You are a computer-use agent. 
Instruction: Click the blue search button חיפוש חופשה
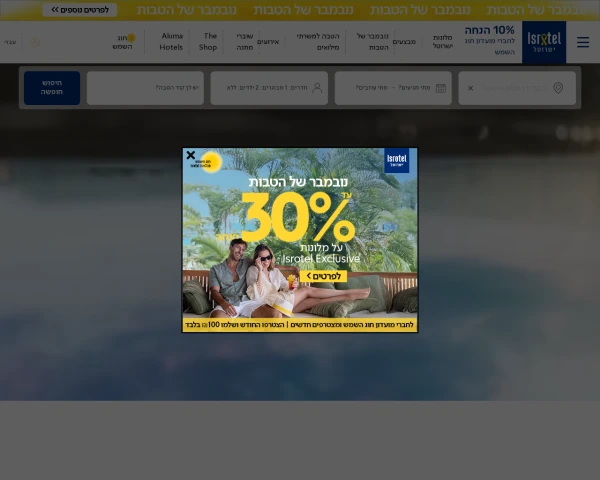tap(52, 88)
